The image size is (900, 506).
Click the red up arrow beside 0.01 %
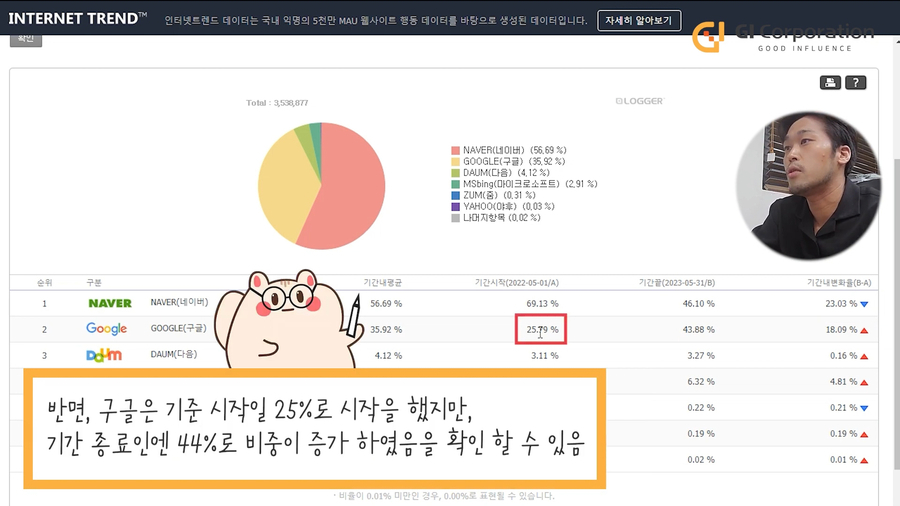(864, 460)
